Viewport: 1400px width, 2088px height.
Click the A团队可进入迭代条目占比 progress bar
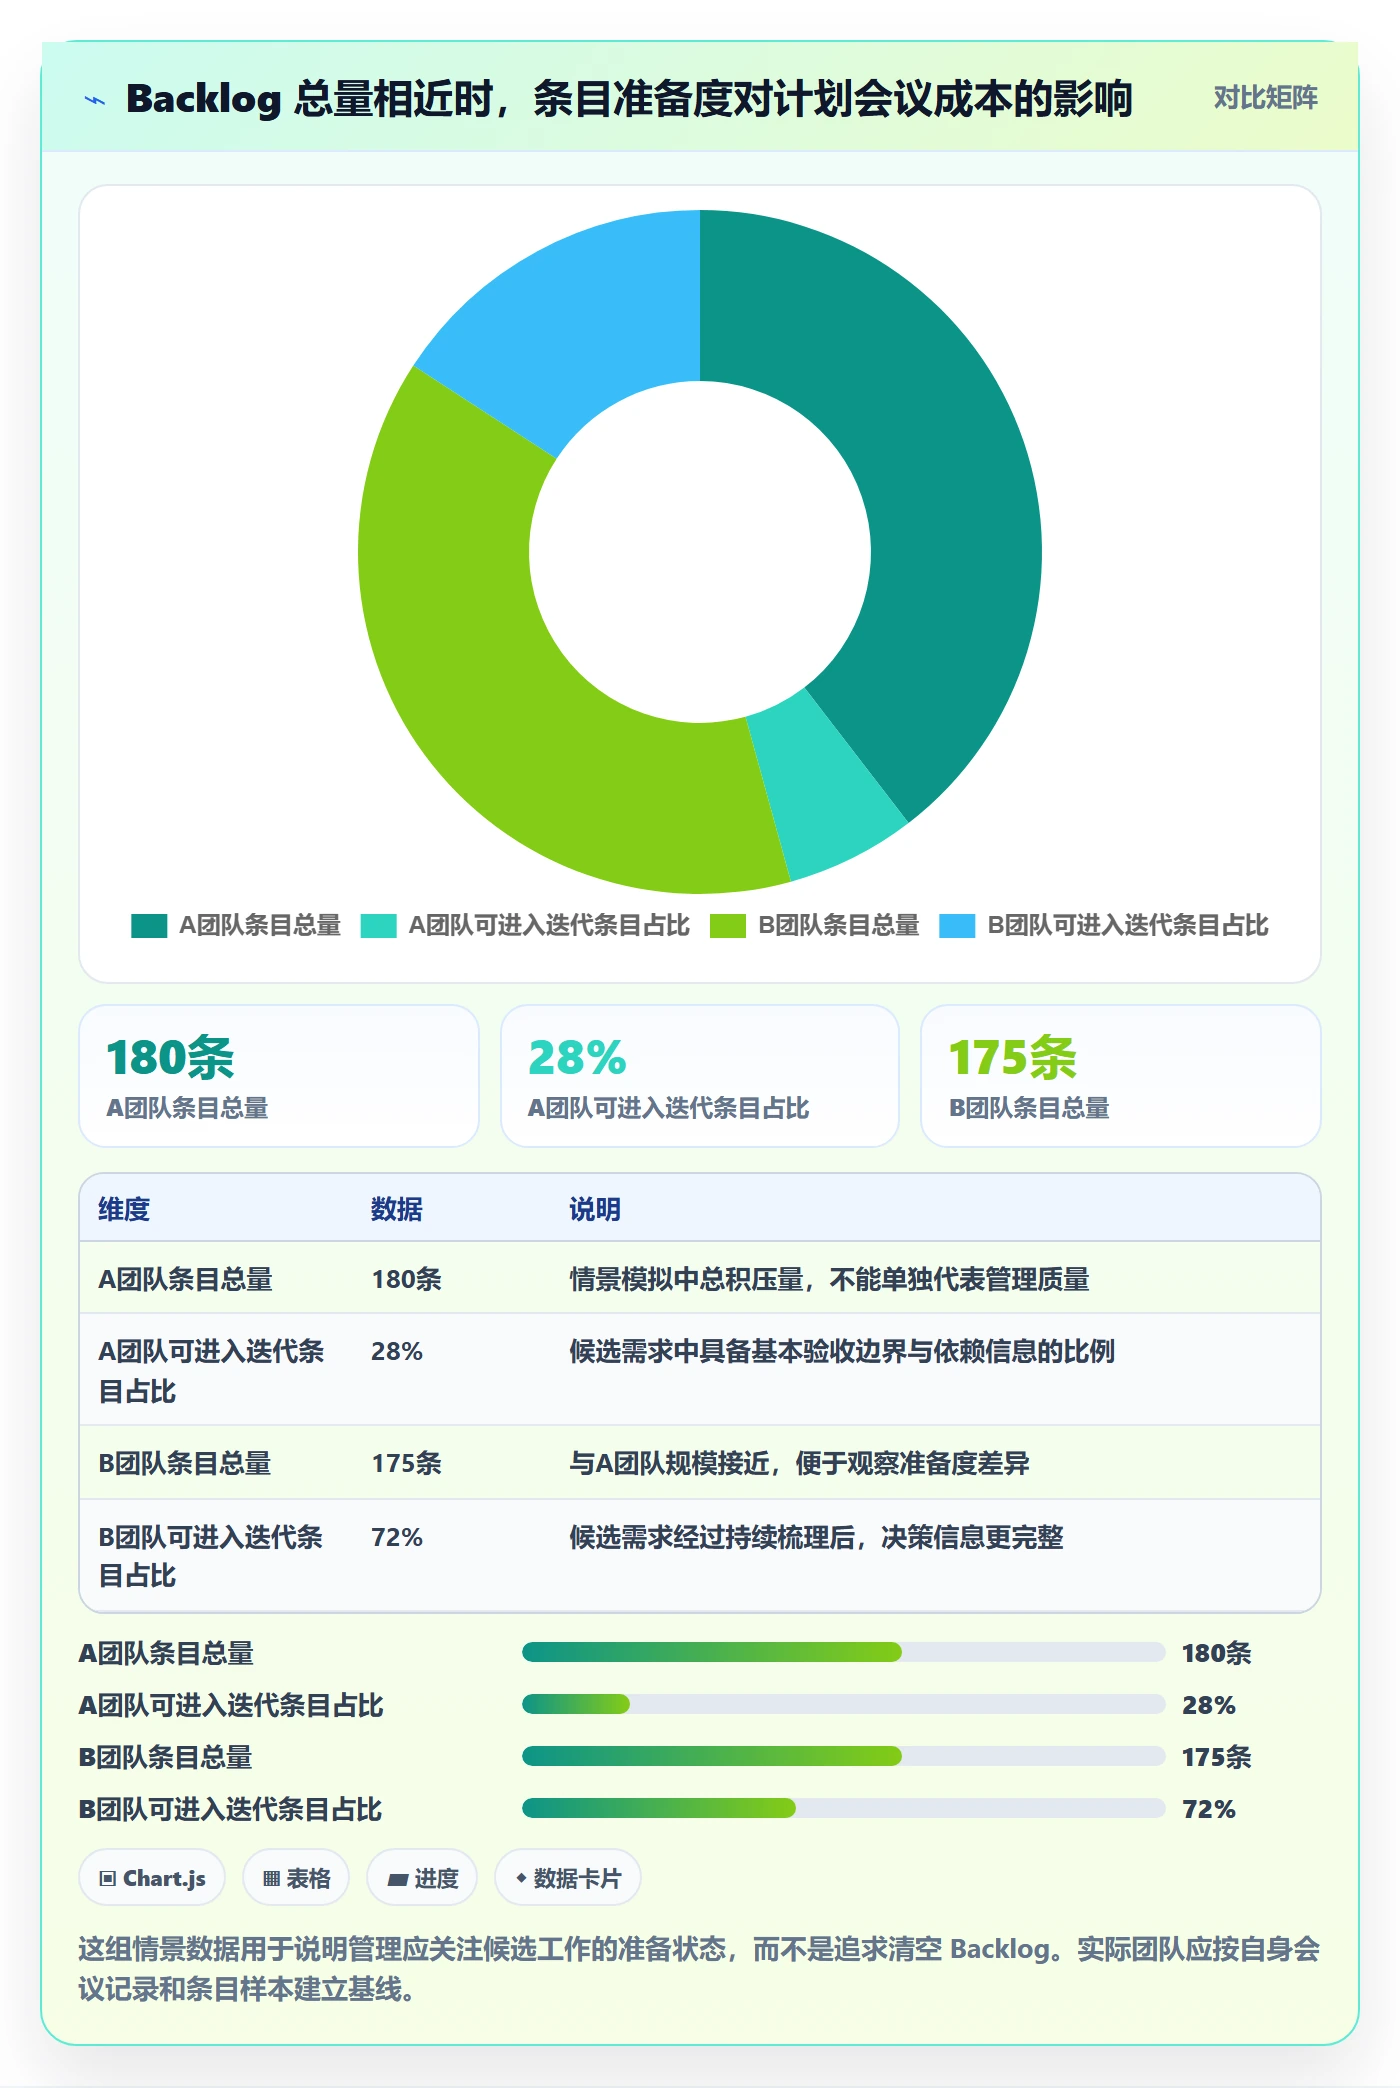pos(843,1704)
